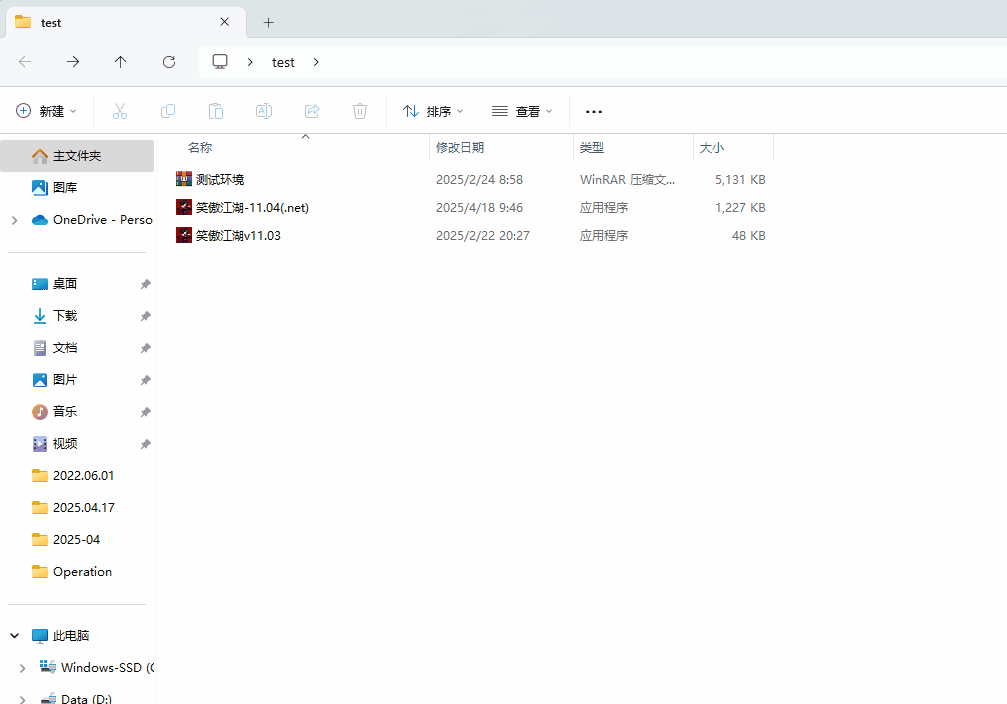Go up one folder level arrow
The height and width of the screenshot is (704, 1007).
pos(121,62)
